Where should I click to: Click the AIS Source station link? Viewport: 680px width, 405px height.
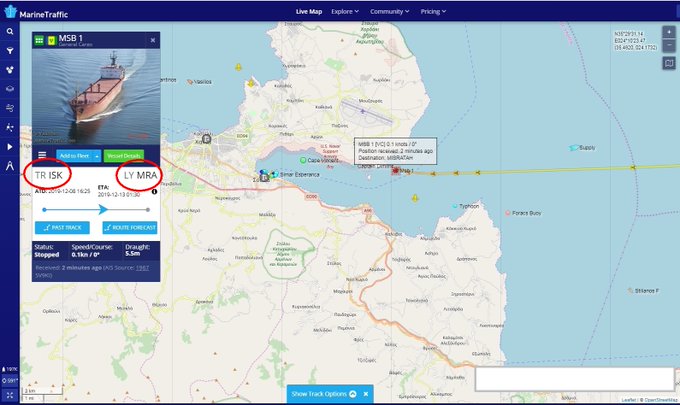pos(142,268)
